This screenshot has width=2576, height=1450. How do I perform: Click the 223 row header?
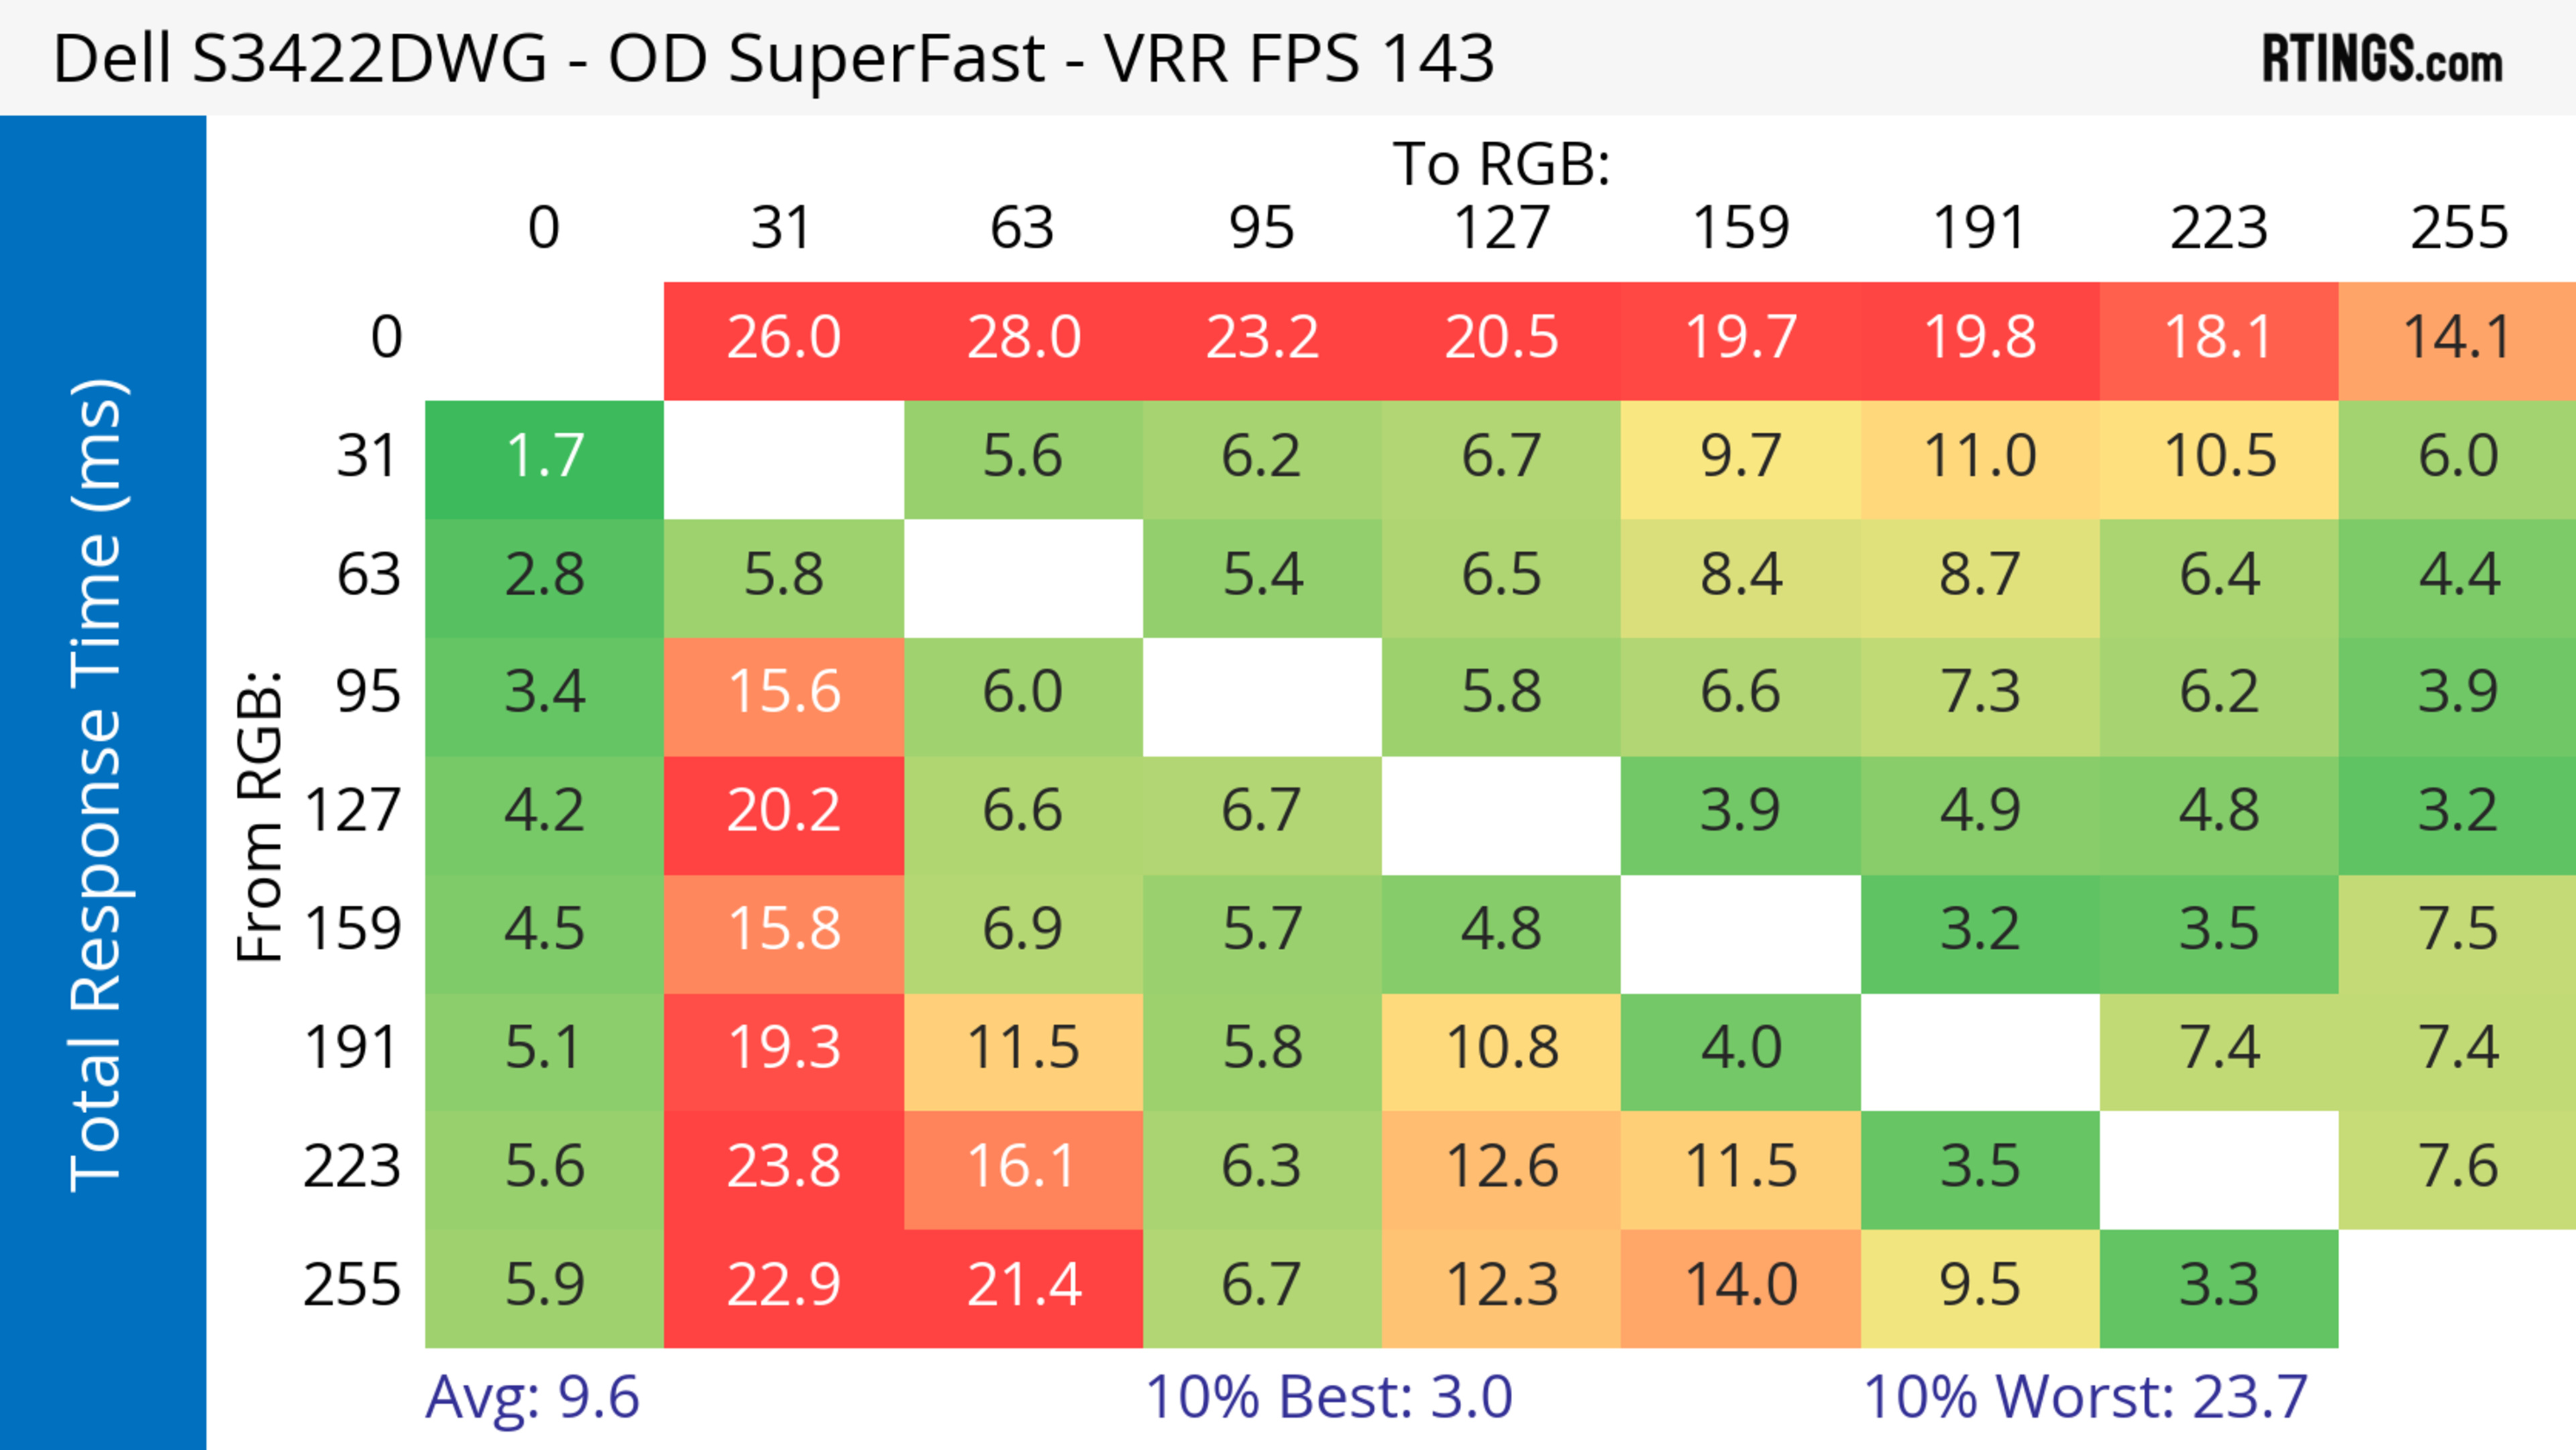pyautogui.click(x=352, y=1167)
